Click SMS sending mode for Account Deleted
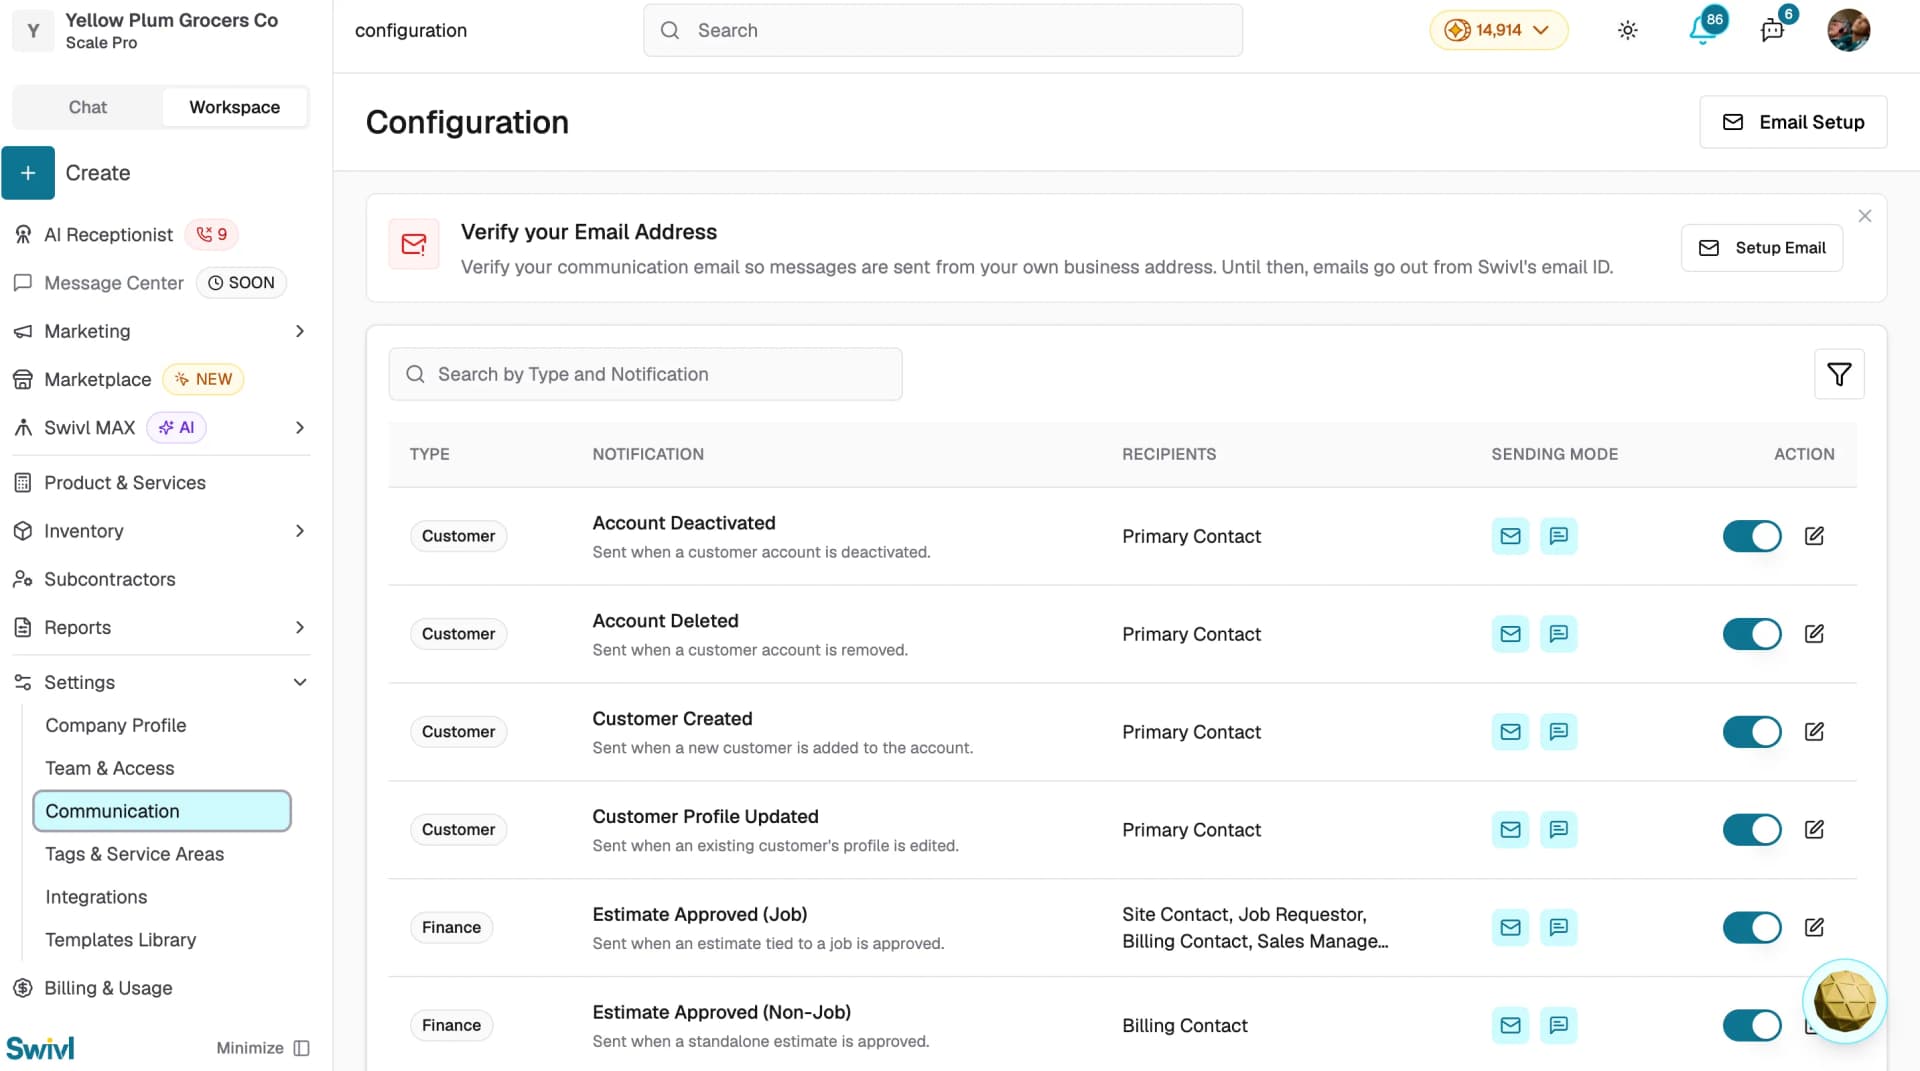This screenshot has height=1071, width=1920. coord(1558,634)
